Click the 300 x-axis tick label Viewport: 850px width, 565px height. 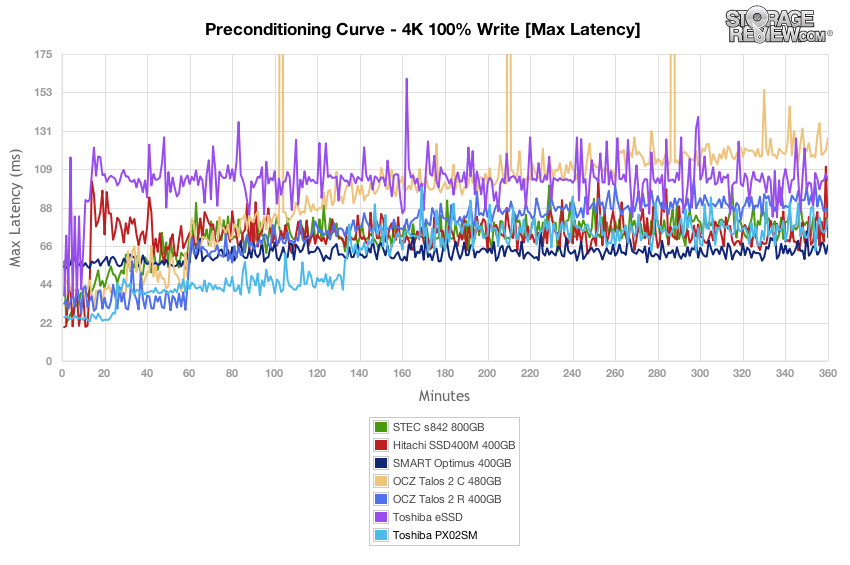700,373
